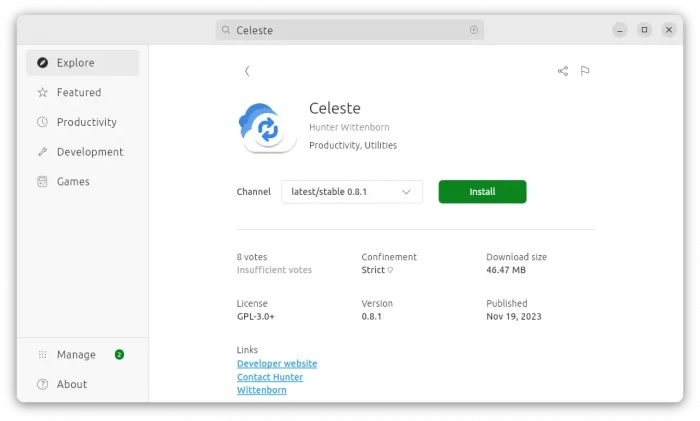Expand the latest/stable 0.8.1 chevron
700x421 pixels.
click(406, 192)
